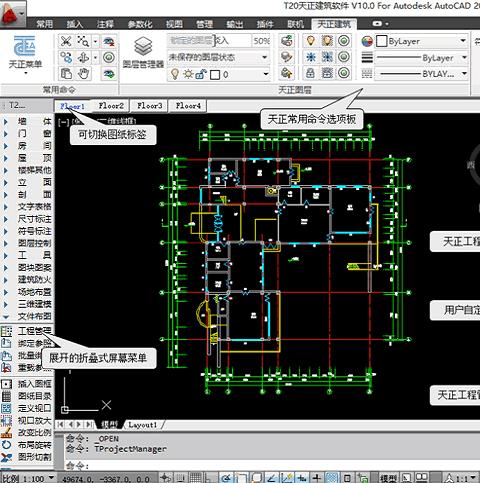Screen dimensions: 480x483
Task: Click the light bulb icon in layer dropdown row
Action: [174, 74]
